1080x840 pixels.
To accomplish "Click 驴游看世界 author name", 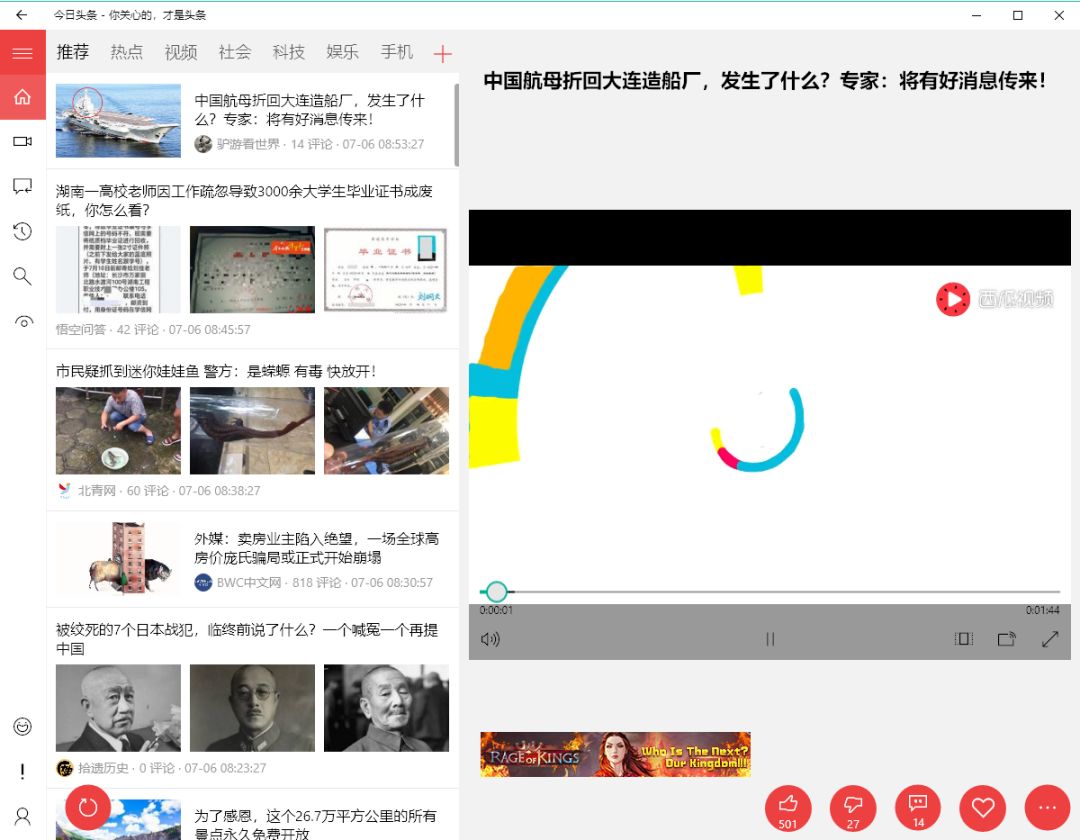I will tap(248, 144).
